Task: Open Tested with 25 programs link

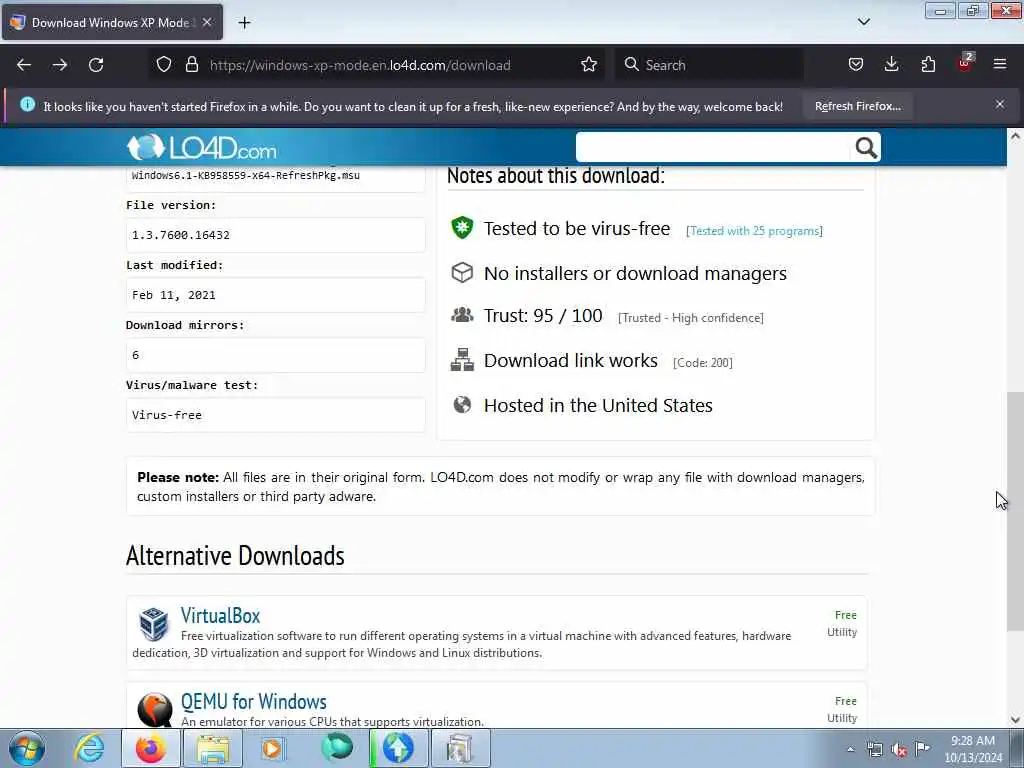Action: point(754,231)
